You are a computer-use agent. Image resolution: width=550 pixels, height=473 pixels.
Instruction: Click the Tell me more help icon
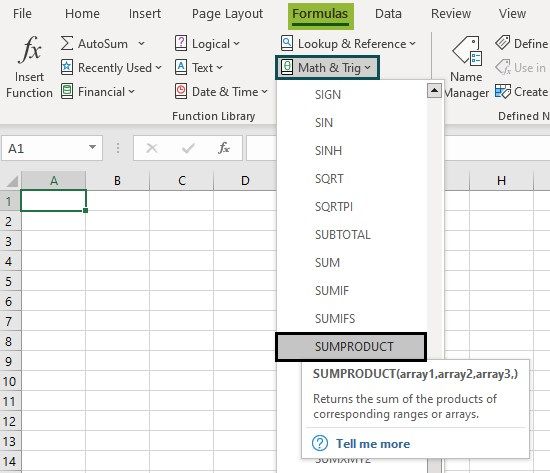(320, 443)
